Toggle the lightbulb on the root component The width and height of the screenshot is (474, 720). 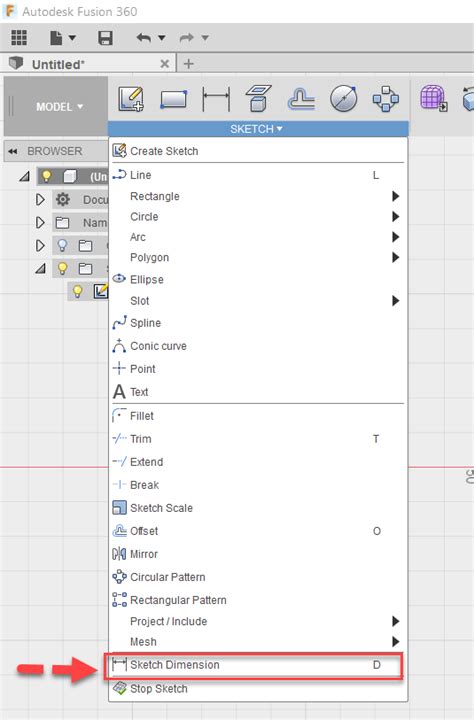(x=47, y=176)
